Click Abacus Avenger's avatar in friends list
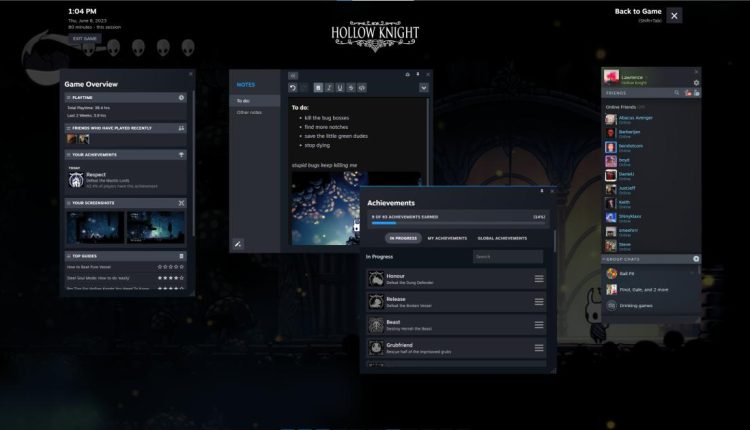 point(611,120)
